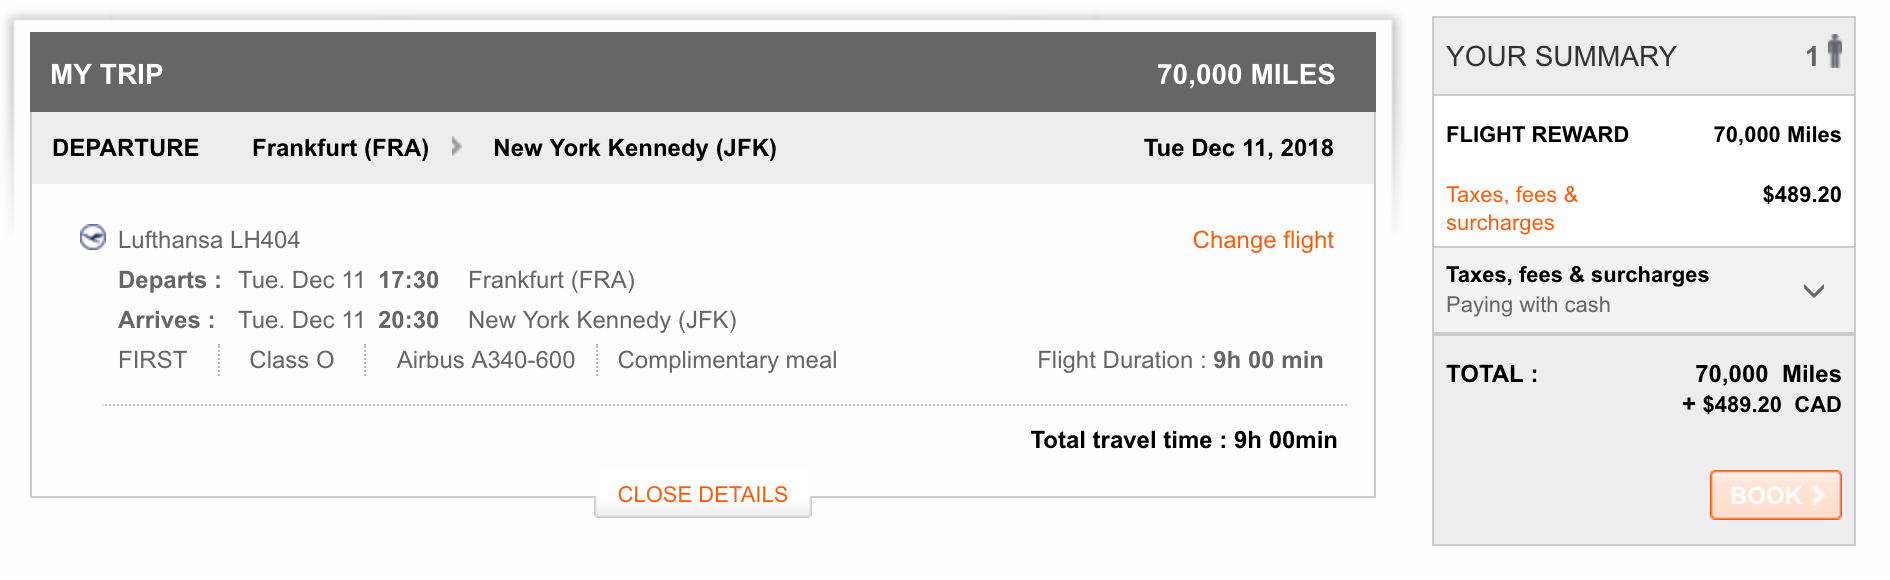
Task: Click the Change flight link
Action: tap(1262, 240)
